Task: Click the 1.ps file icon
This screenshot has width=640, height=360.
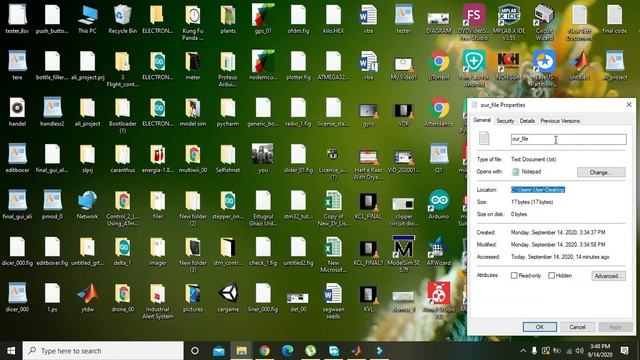Action: (52, 298)
